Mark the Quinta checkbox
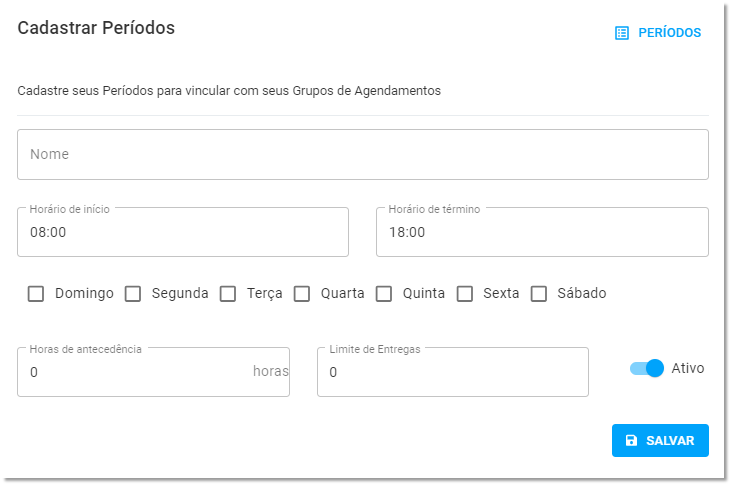The image size is (731, 485). pyautogui.click(x=384, y=294)
